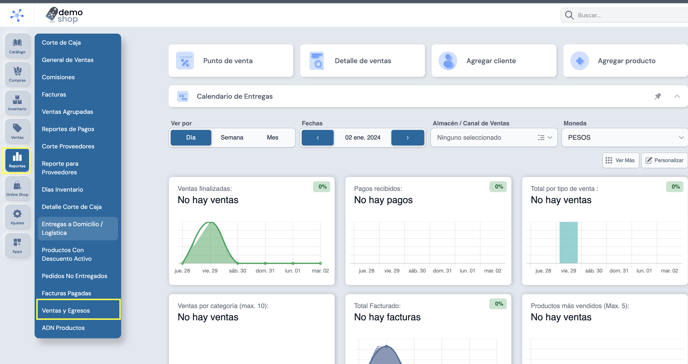Click the Calendario de Entregas icon
Image resolution: width=688 pixels, height=364 pixels.
click(x=183, y=96)
